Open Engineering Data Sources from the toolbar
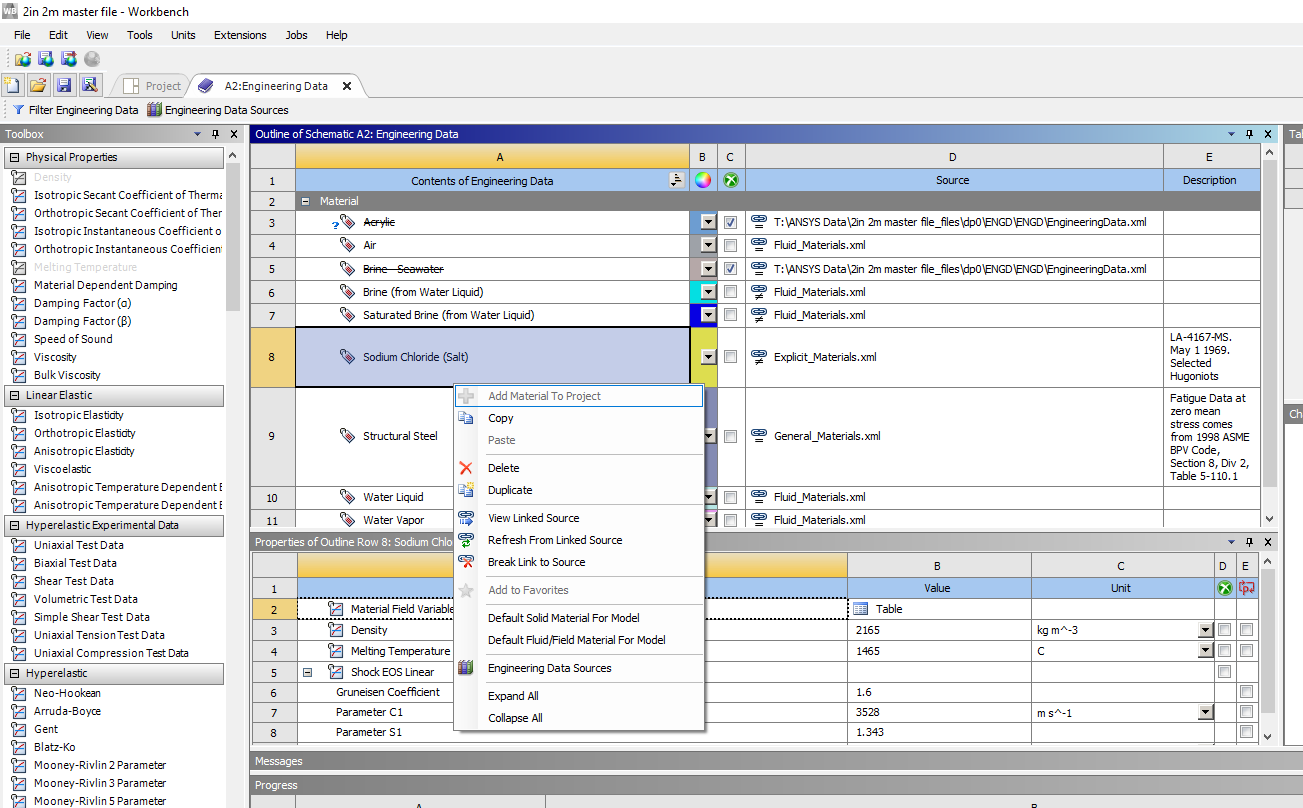Image resolution: width=1303 pixels, height=808 pixels. coord(217,110)
